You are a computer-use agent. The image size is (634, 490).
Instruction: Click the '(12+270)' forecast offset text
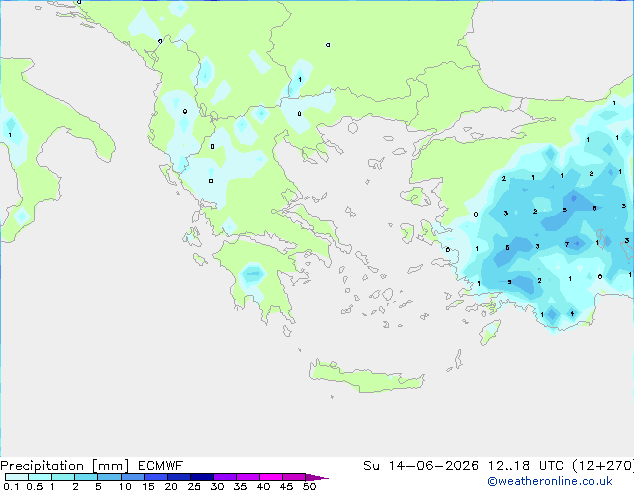[x=603, y=466]
